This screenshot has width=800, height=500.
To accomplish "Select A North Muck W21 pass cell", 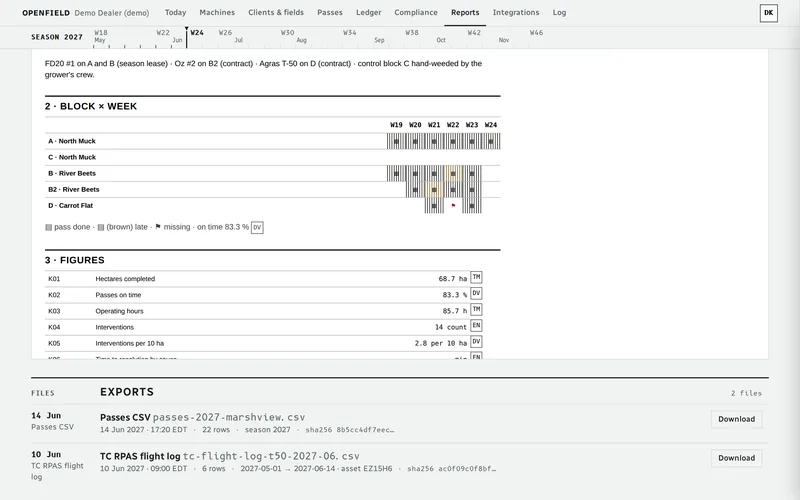I will (434, 141).
